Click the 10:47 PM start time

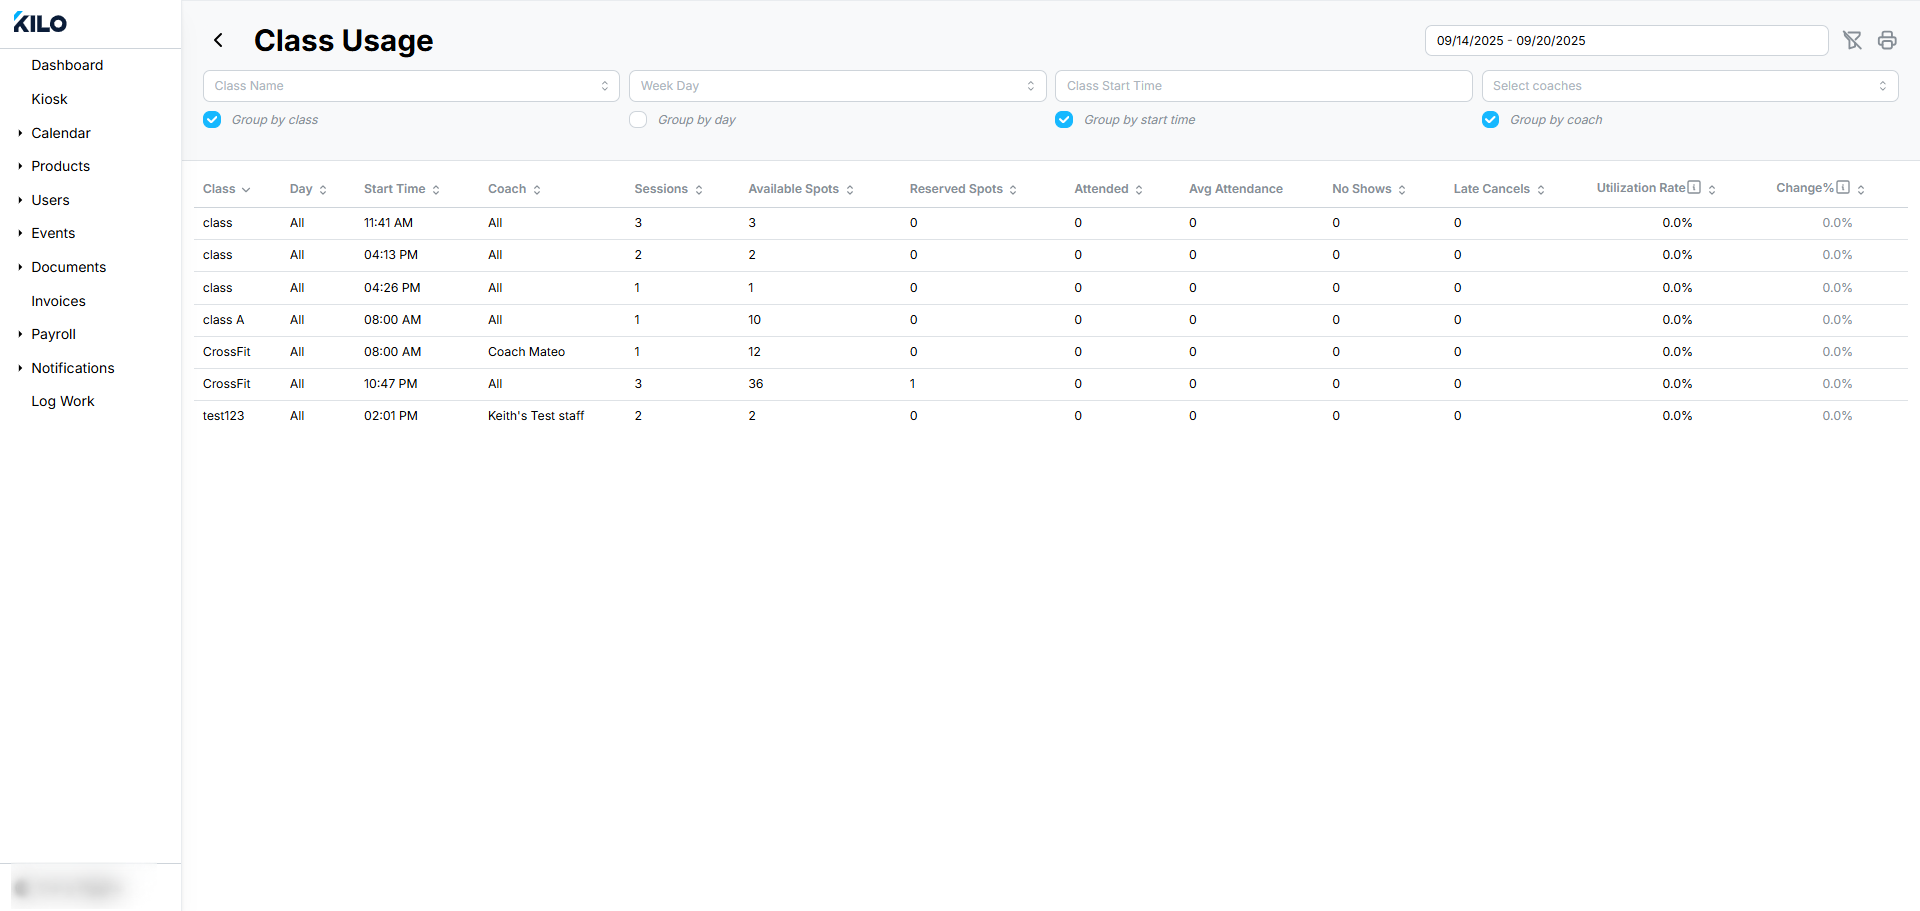click(x=391, y=384)
